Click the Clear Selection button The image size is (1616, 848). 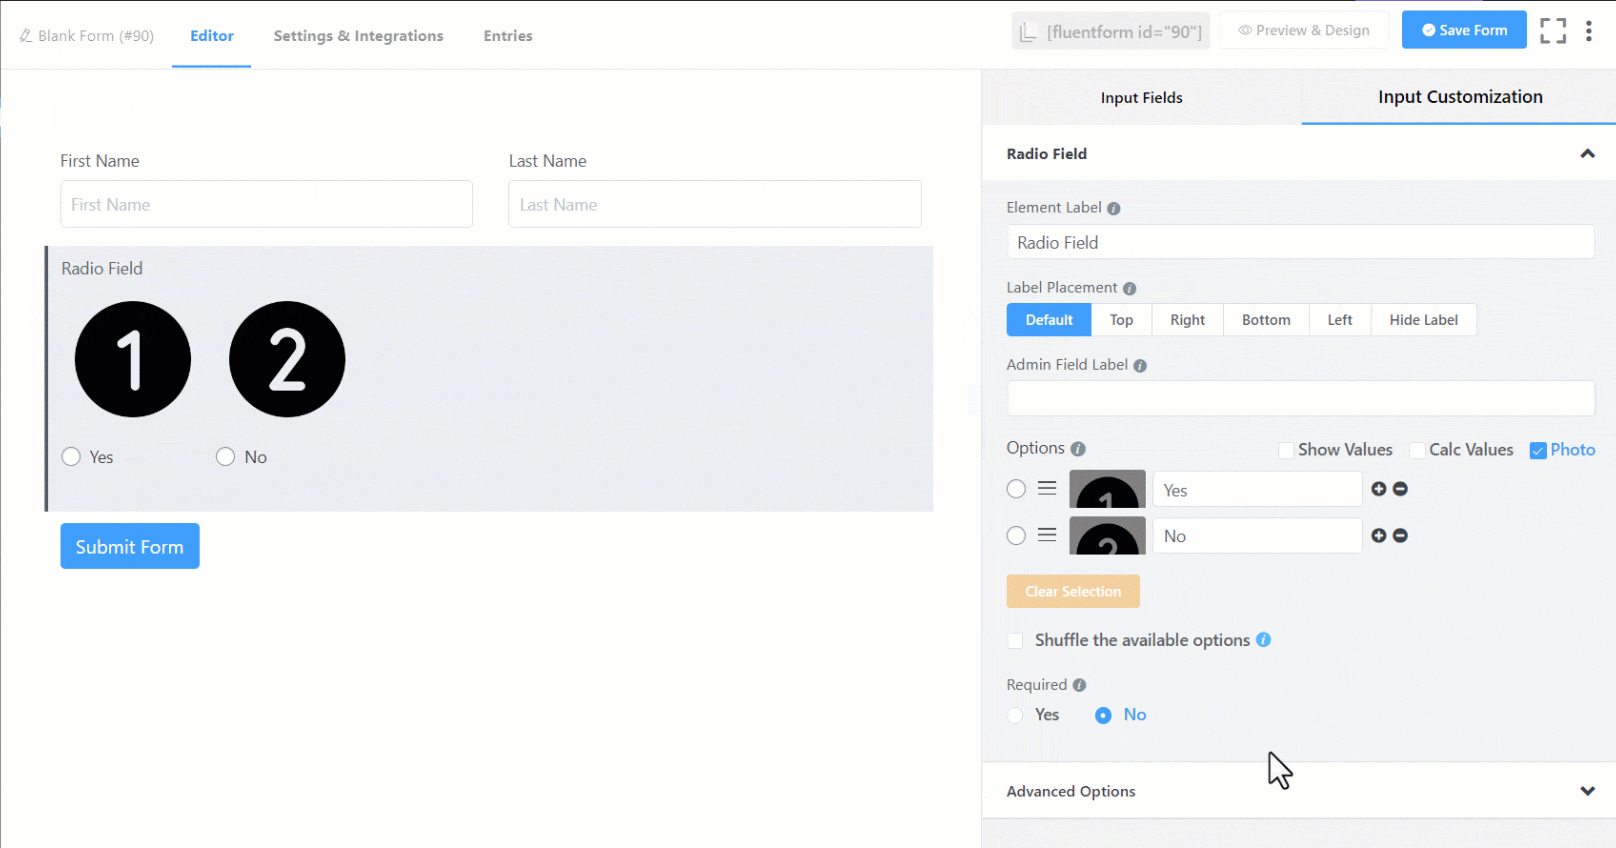(x=1073, y=592)
